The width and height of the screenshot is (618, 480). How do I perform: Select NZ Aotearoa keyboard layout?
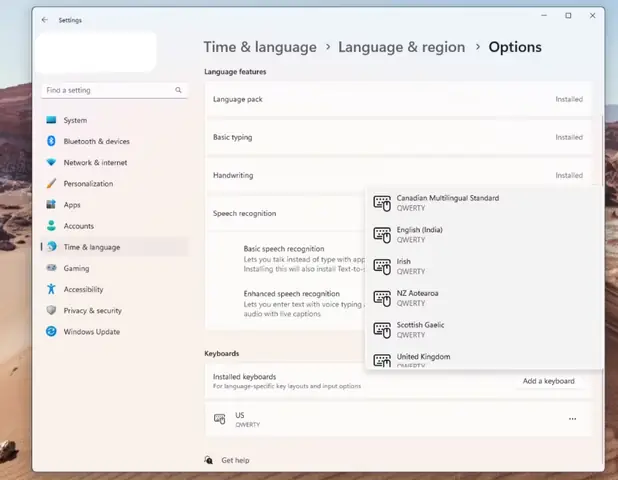tap(484, 298)
